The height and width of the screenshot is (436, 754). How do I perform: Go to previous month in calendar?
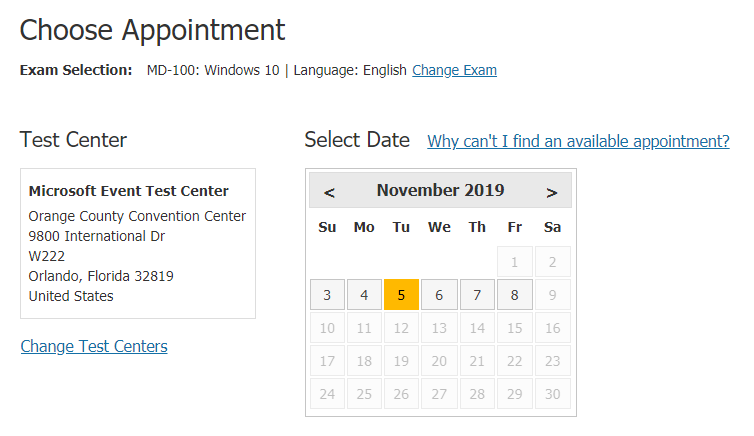pyautogui.click(x=329, y=192)
